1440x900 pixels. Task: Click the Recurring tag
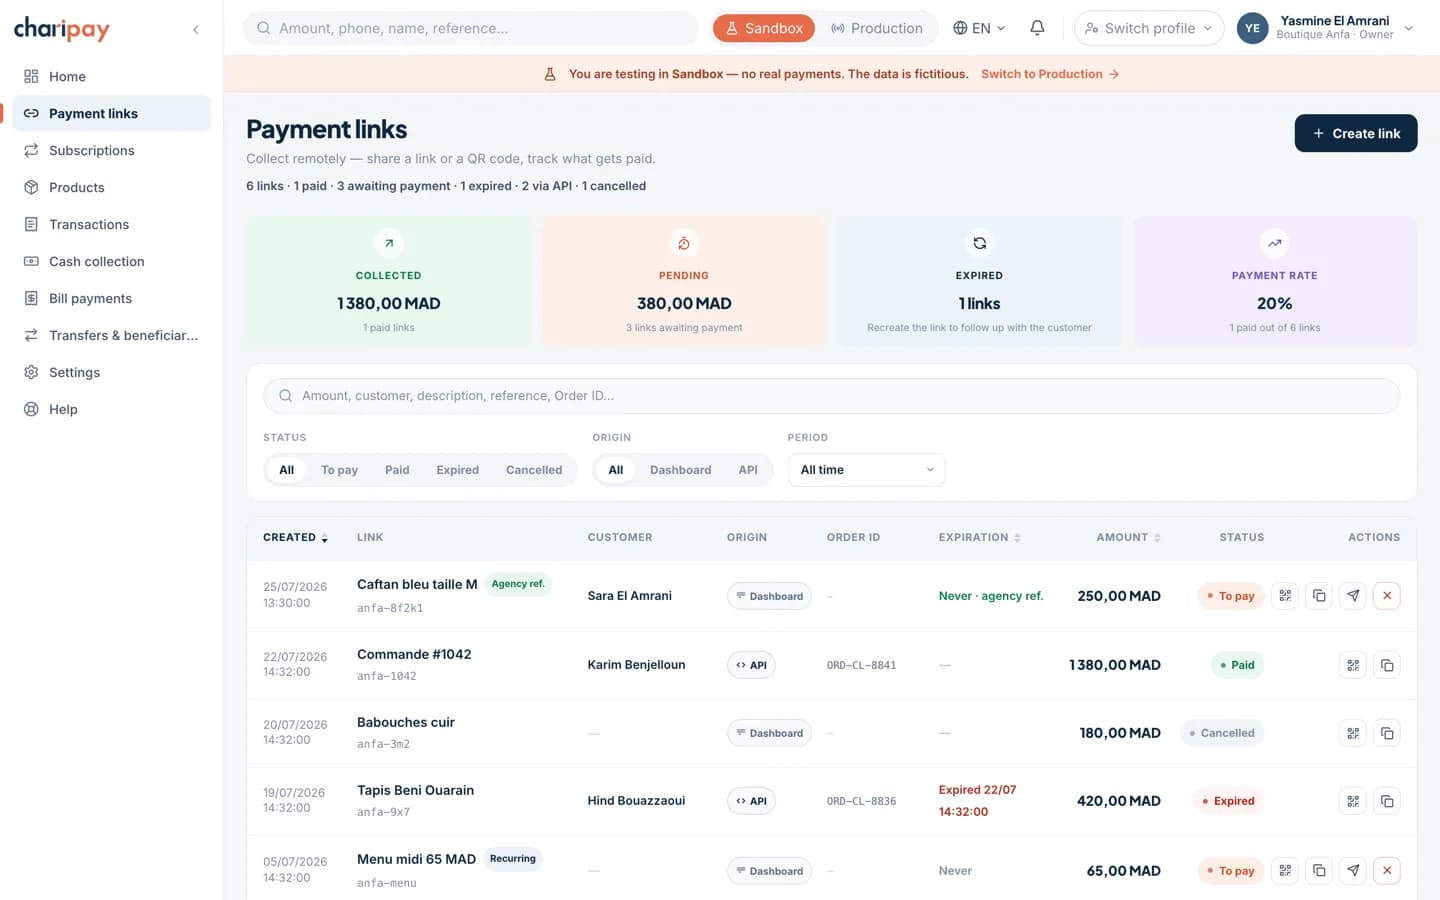click(x=513, y=859)
